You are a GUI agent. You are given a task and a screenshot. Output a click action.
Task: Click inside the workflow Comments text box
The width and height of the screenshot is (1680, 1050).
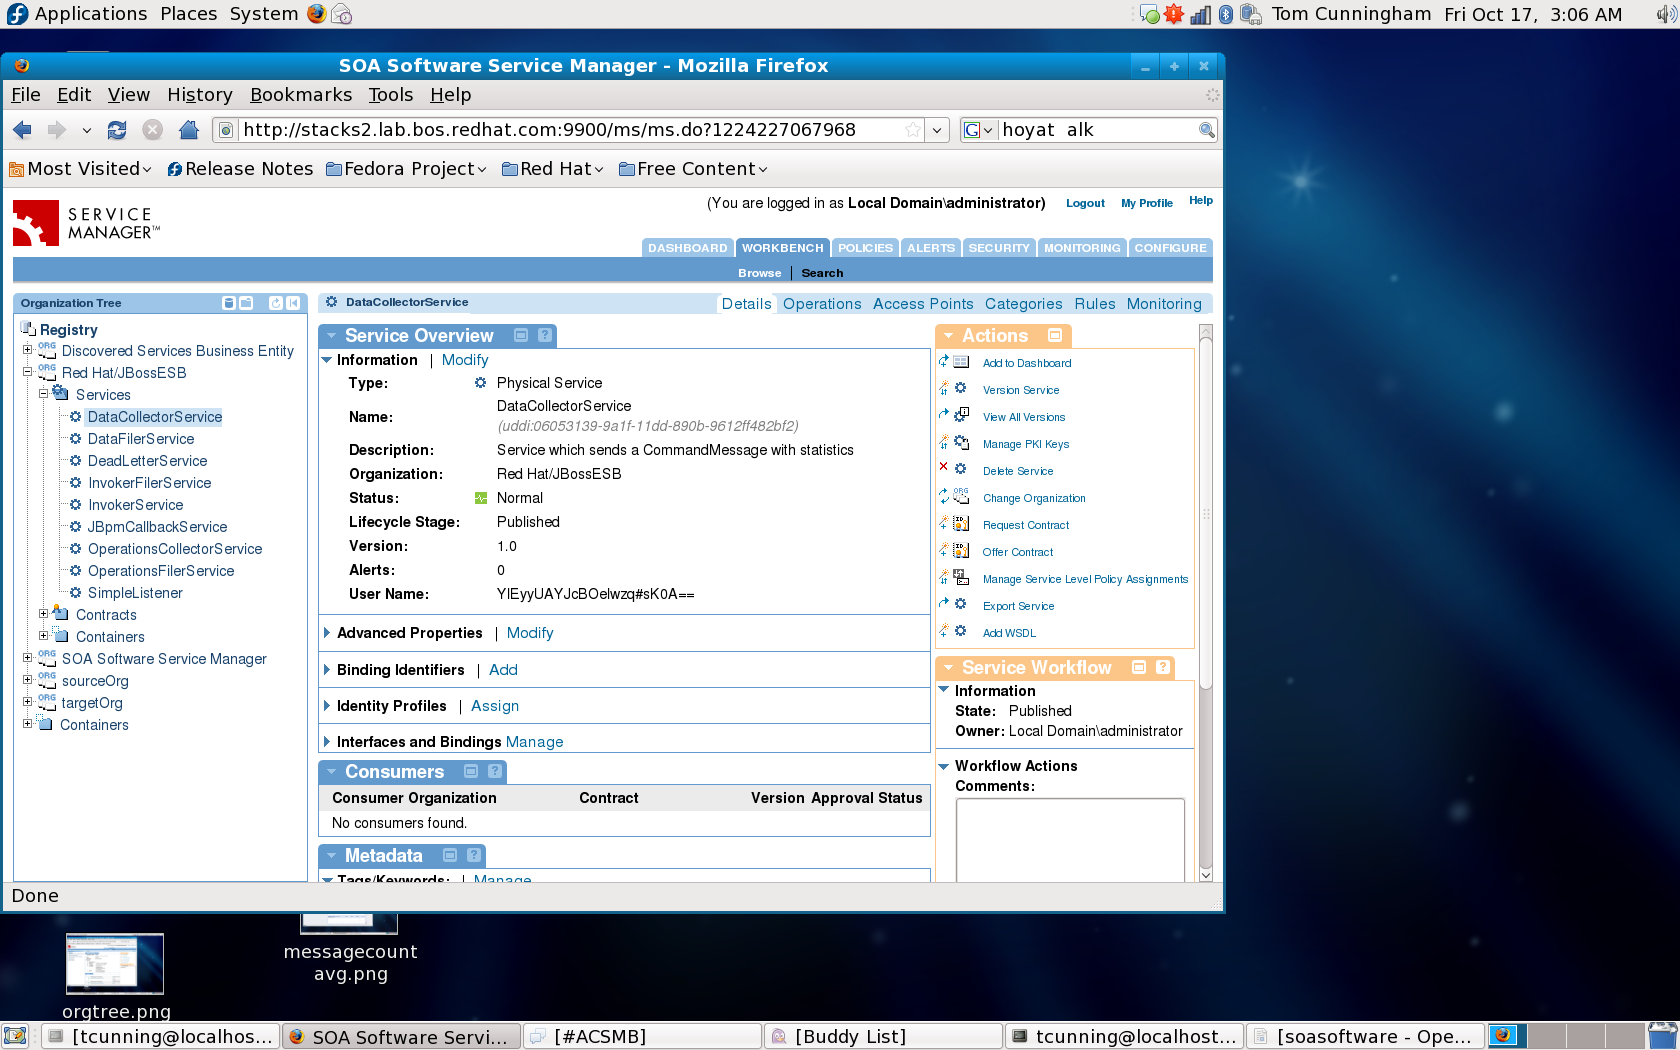click(1070, 838)
